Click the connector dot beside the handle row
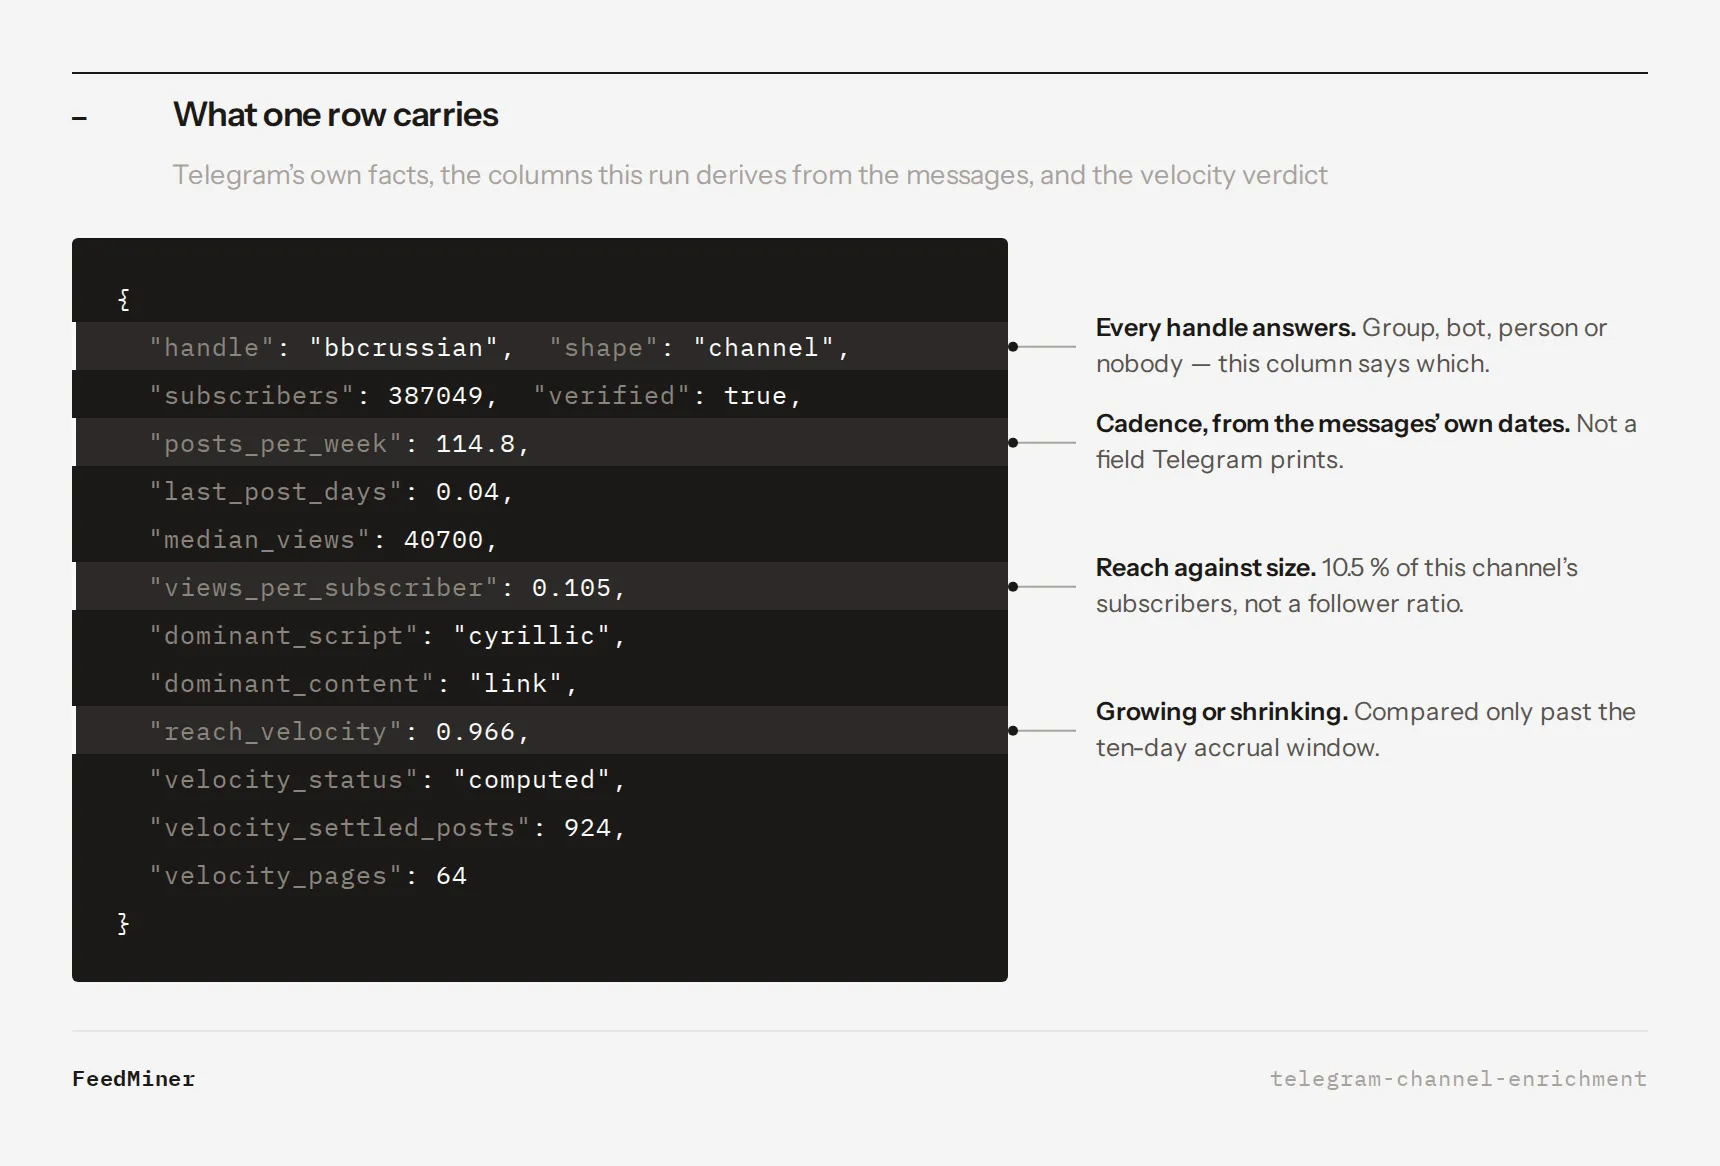This screenshot has height=1166, width=1720. point(1013,347)
